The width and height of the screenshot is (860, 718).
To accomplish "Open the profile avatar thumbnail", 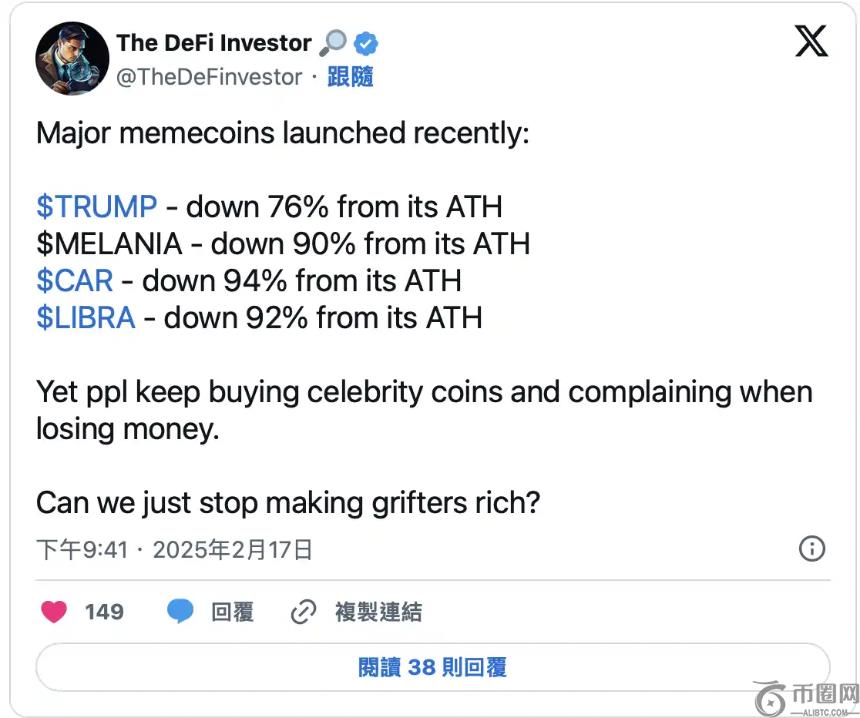I will tap(72, 58).
